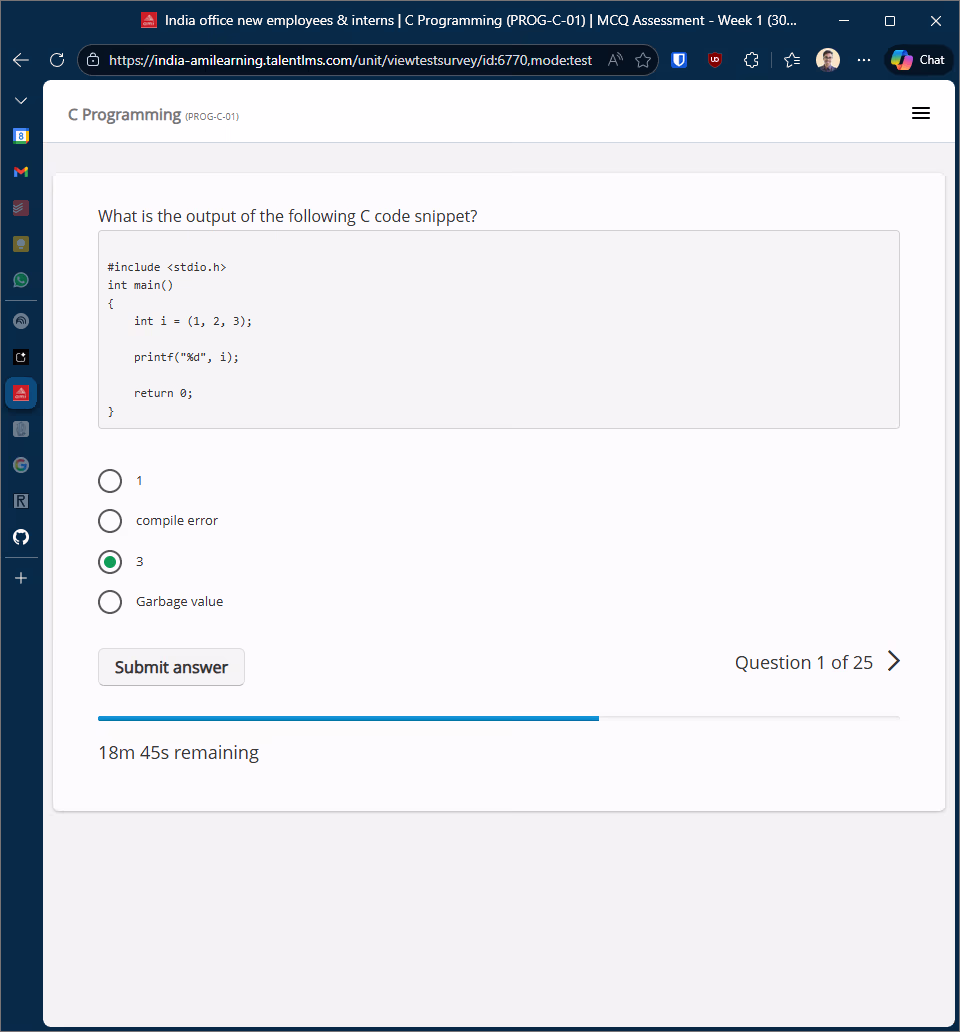Bookmark this page with star icon
The width and height of the screenshot is (960, 1032).
[643, 60]
